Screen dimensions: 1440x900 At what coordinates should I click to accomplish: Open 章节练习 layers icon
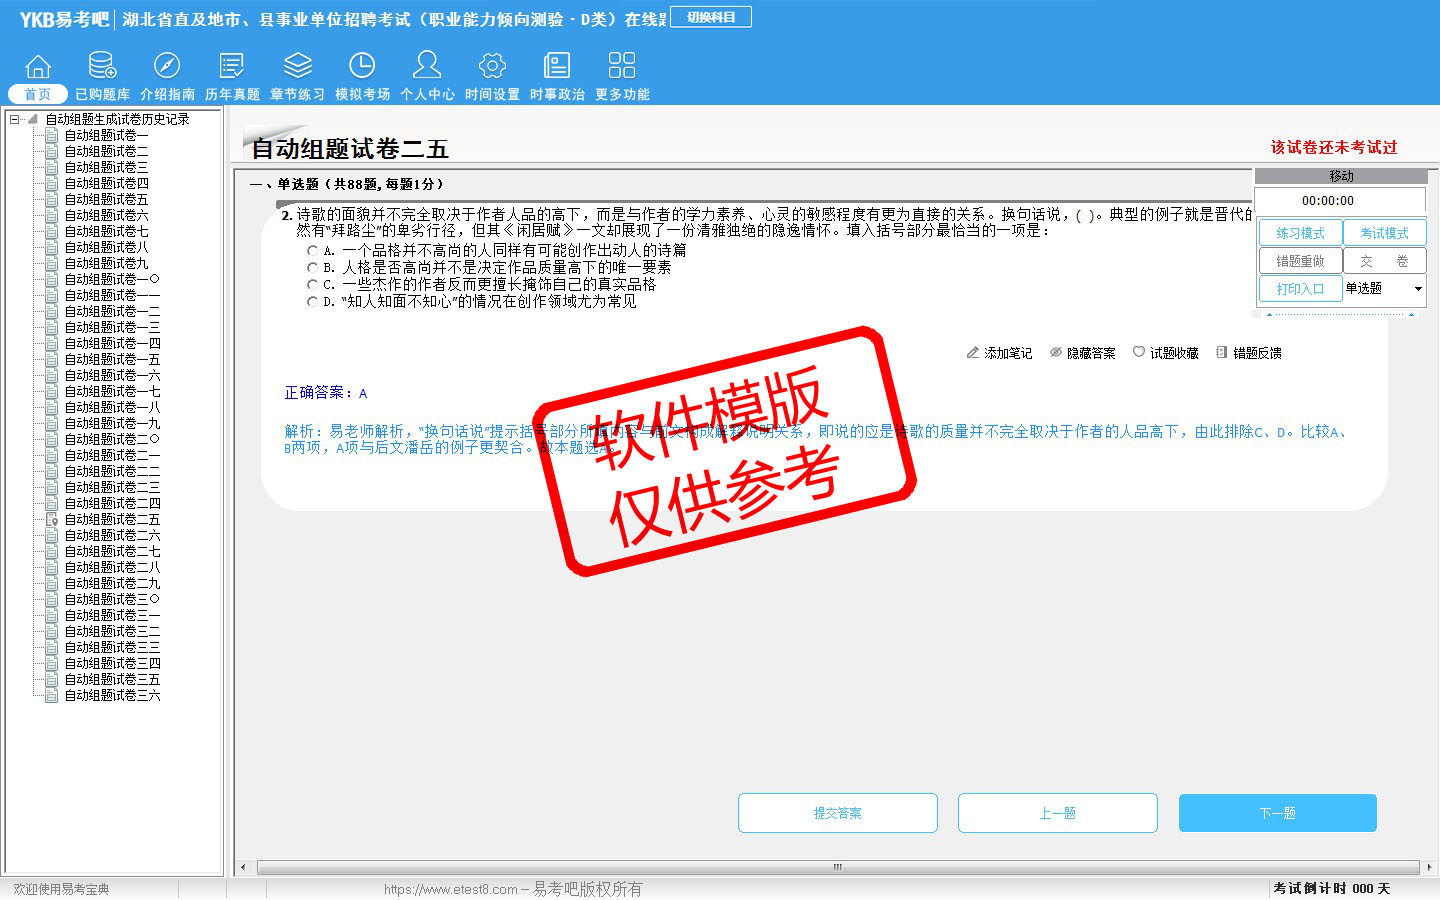point(297,66)
